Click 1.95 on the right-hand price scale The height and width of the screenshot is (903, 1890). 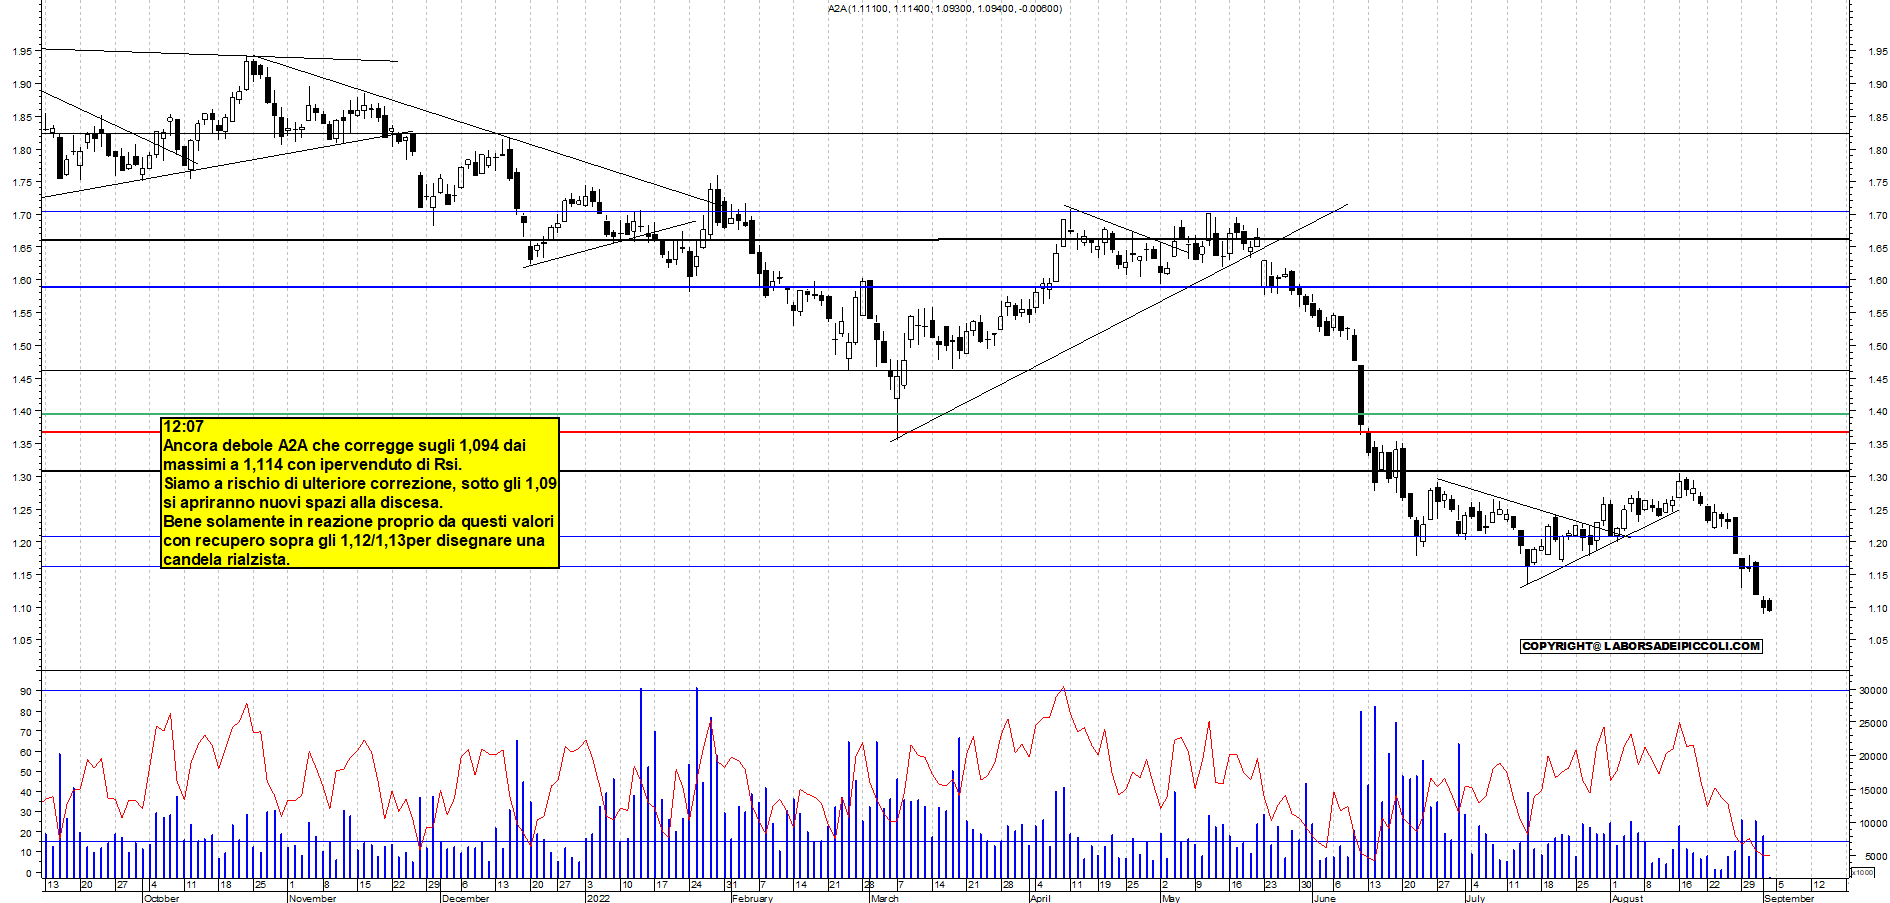1877,51
